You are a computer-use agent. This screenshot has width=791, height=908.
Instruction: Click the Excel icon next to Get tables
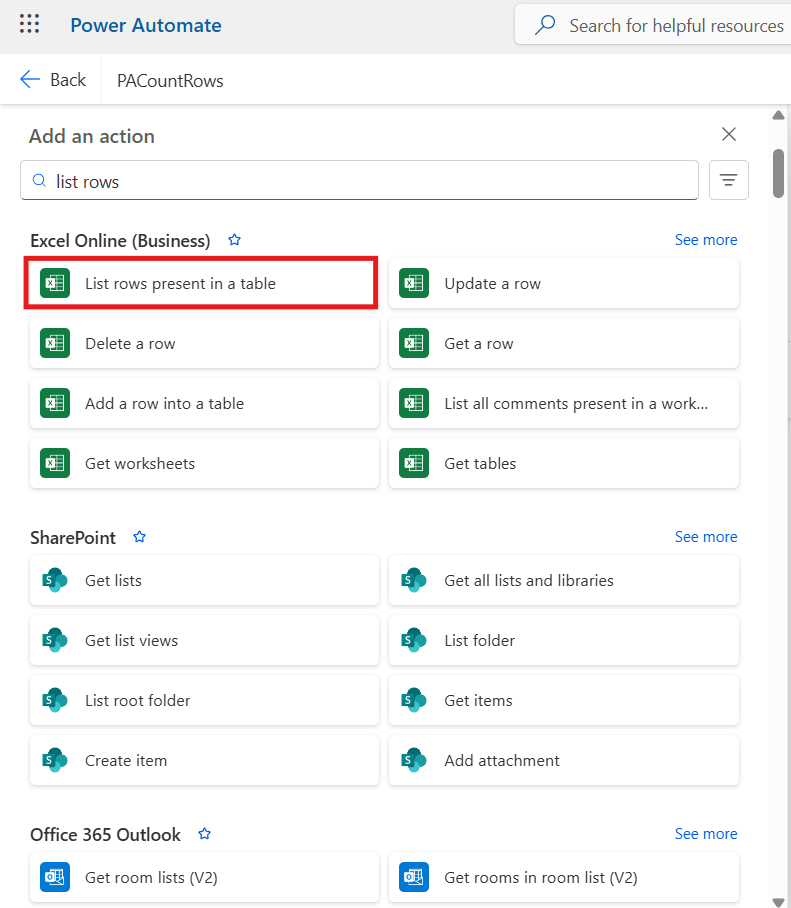point(414,464)
